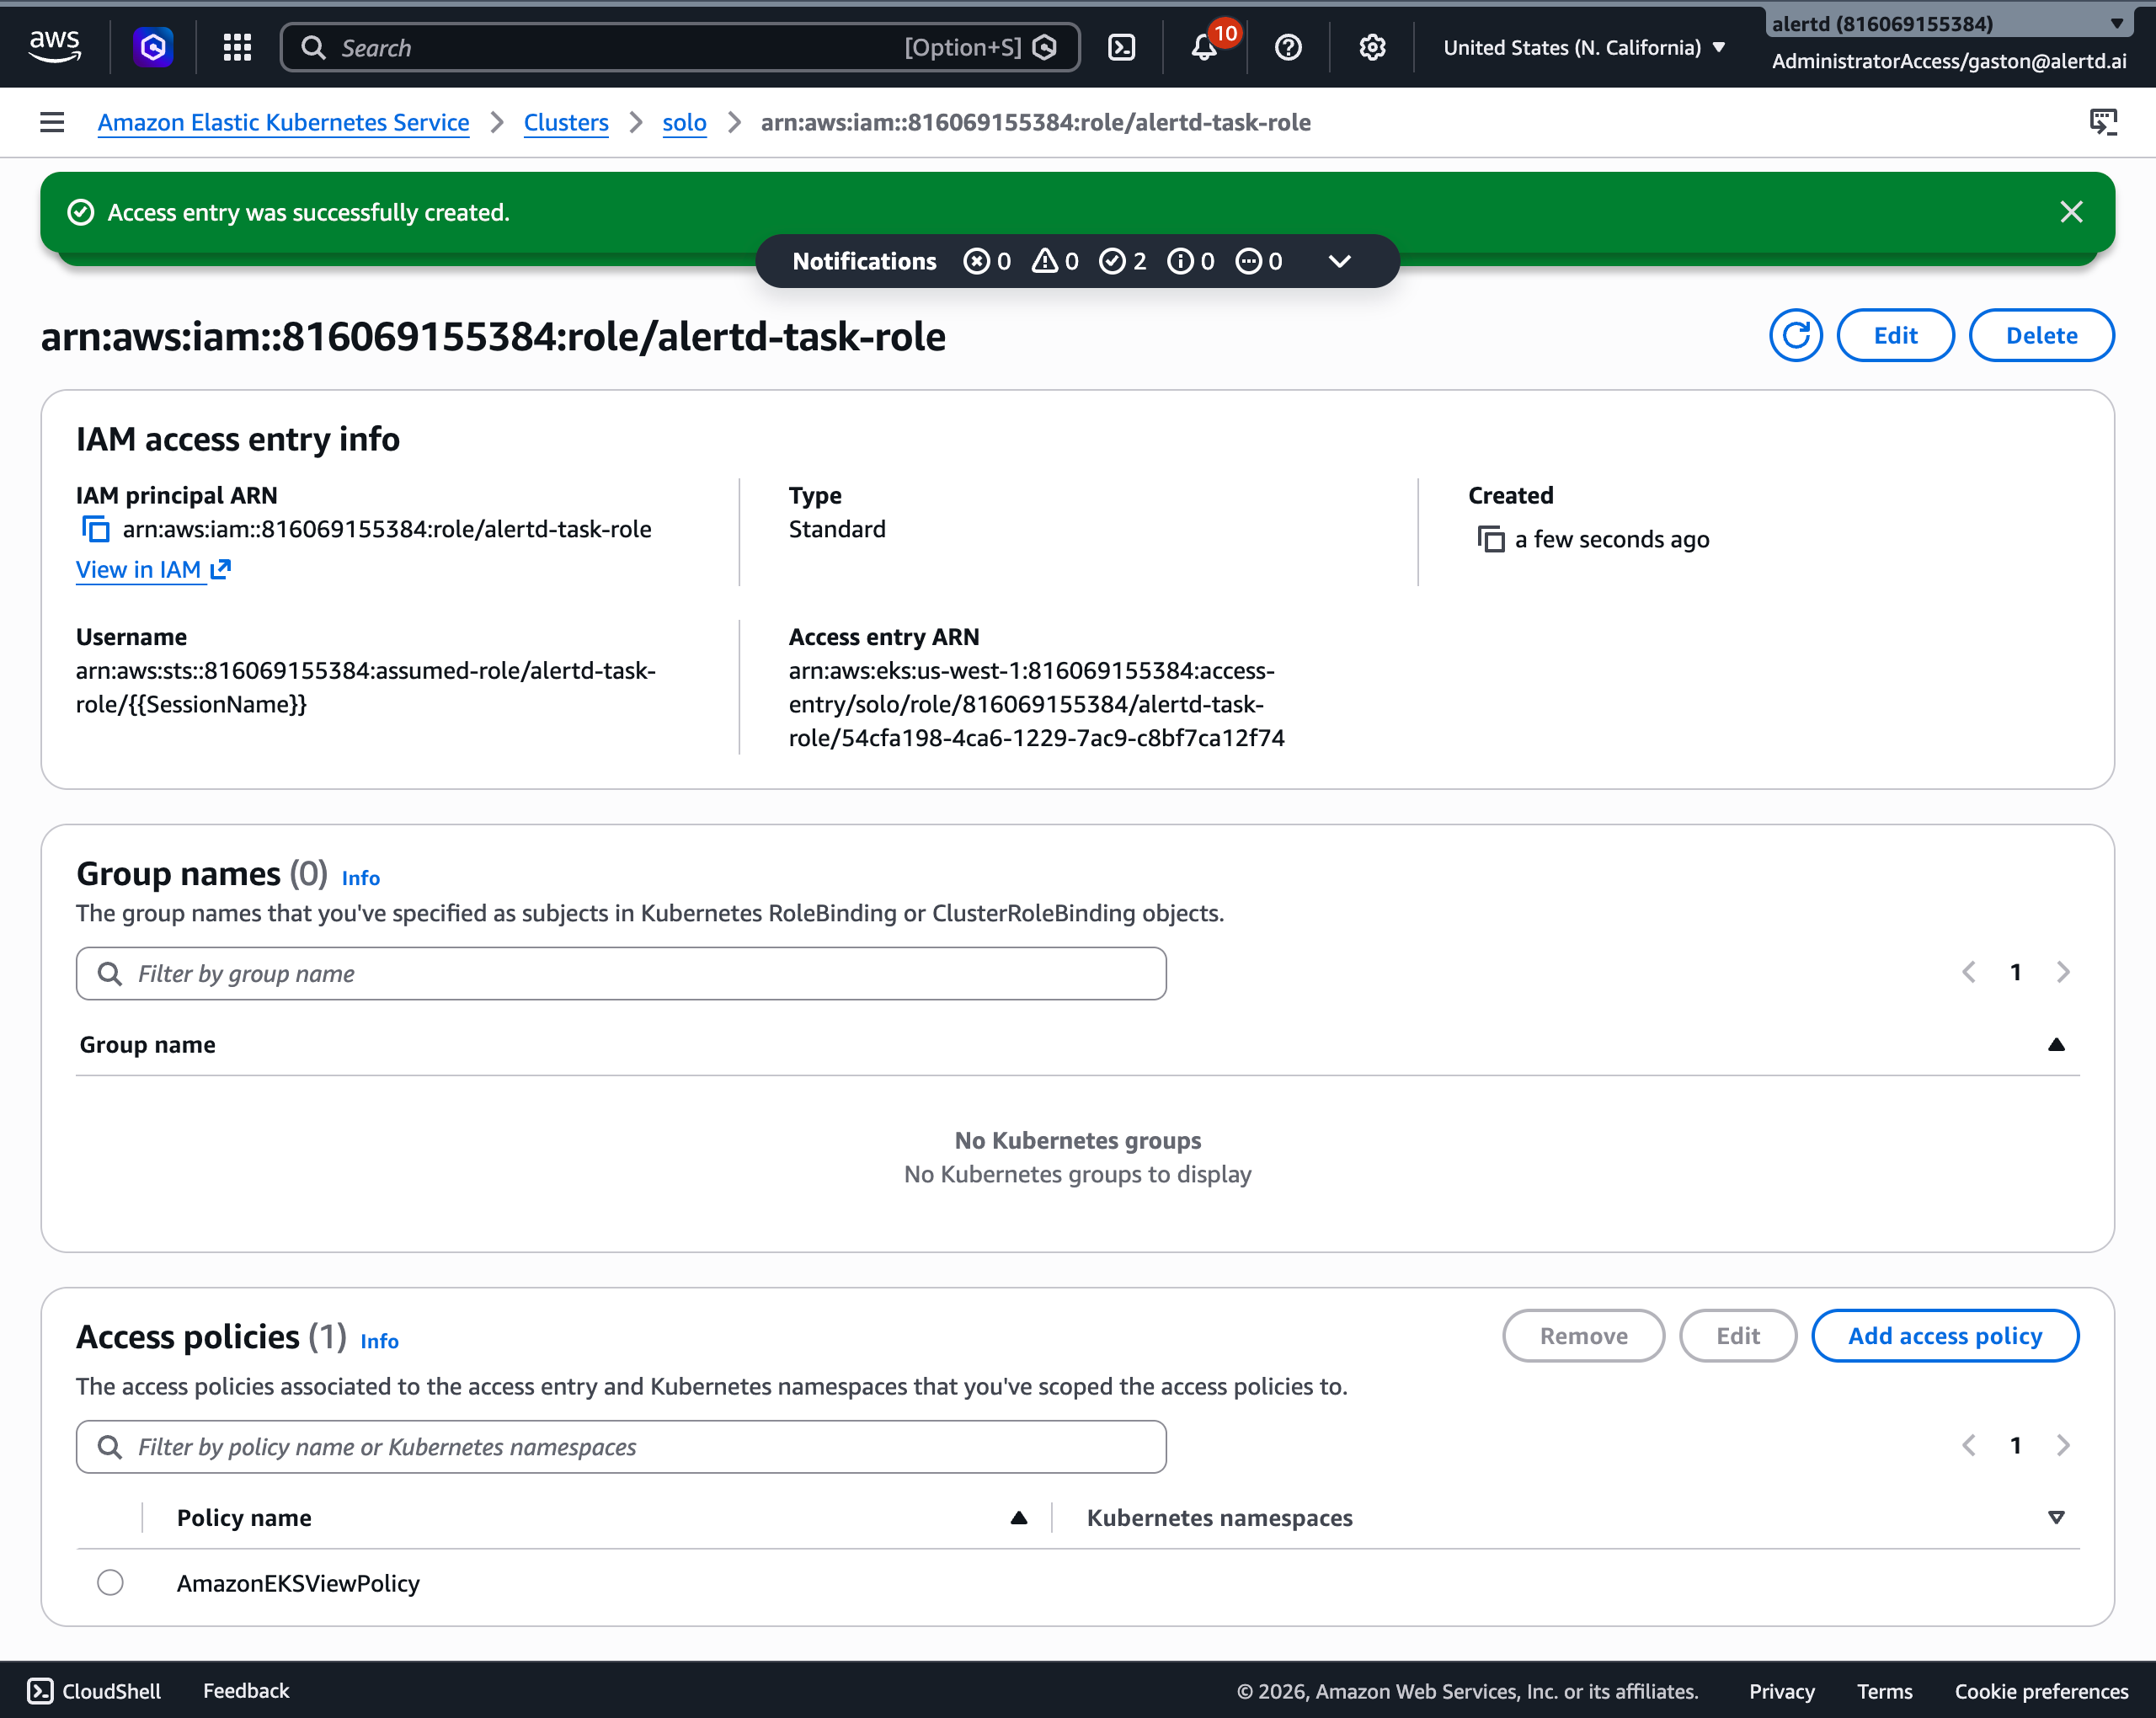
Task: Click the success notifications count 2
Action: click(1122, 261)
